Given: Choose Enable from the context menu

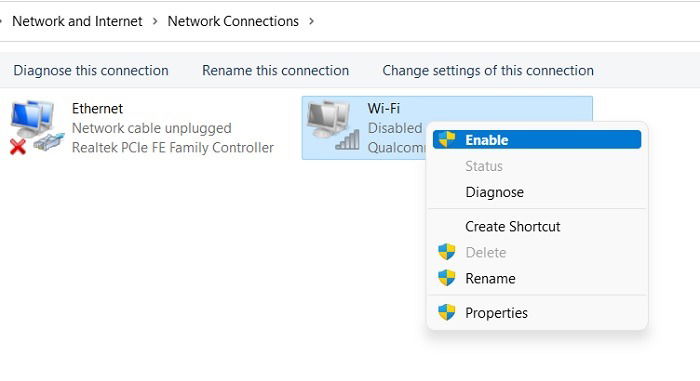Looking at the screenshot, I should (x=537, y=140).
